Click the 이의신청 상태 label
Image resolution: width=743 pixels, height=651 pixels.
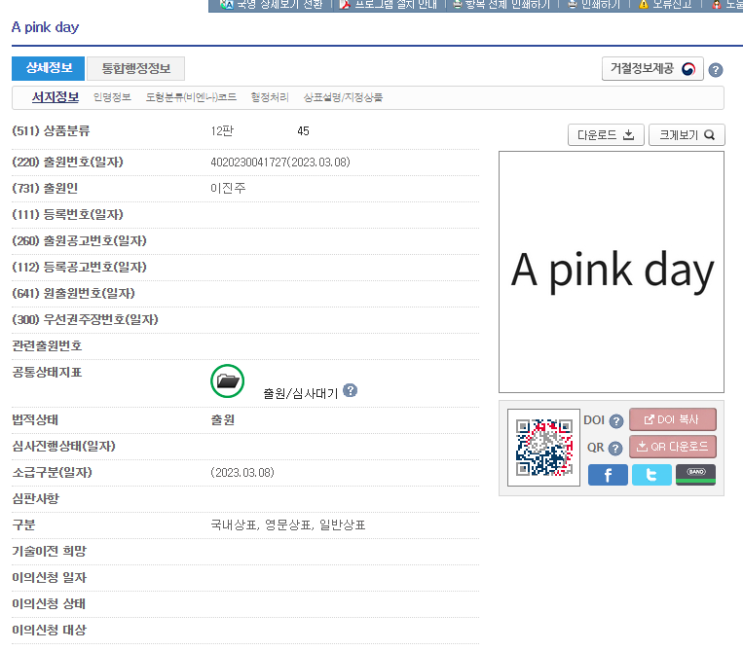49,604
